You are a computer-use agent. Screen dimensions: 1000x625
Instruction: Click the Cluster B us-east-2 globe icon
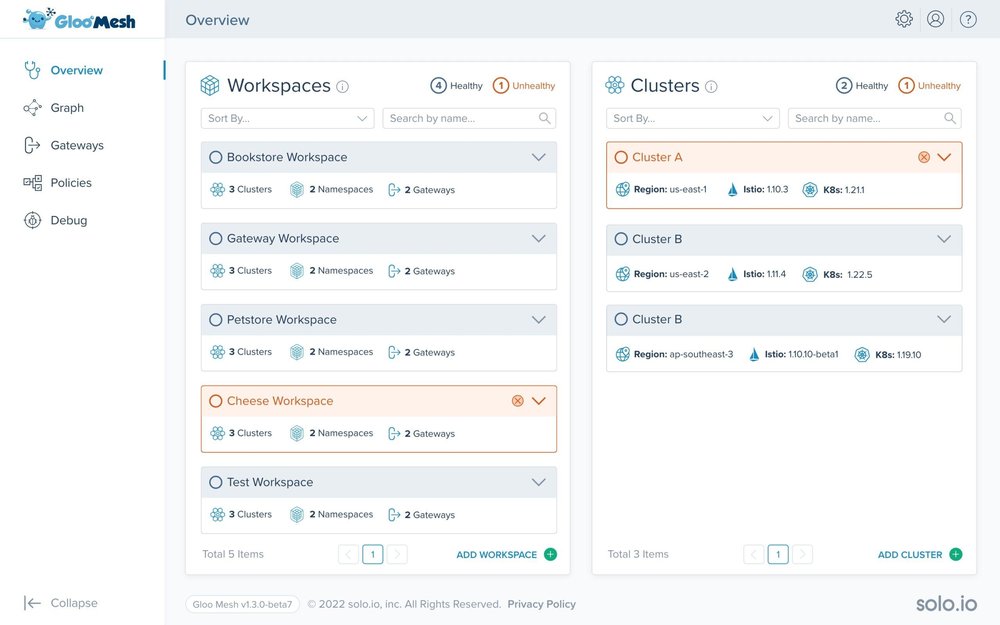622,274
